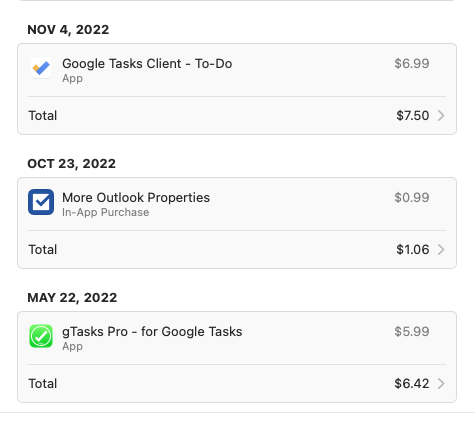Select the Oct 23, 2022 Total row
This screenshot has width=475, height=423.
pos(237,250)
